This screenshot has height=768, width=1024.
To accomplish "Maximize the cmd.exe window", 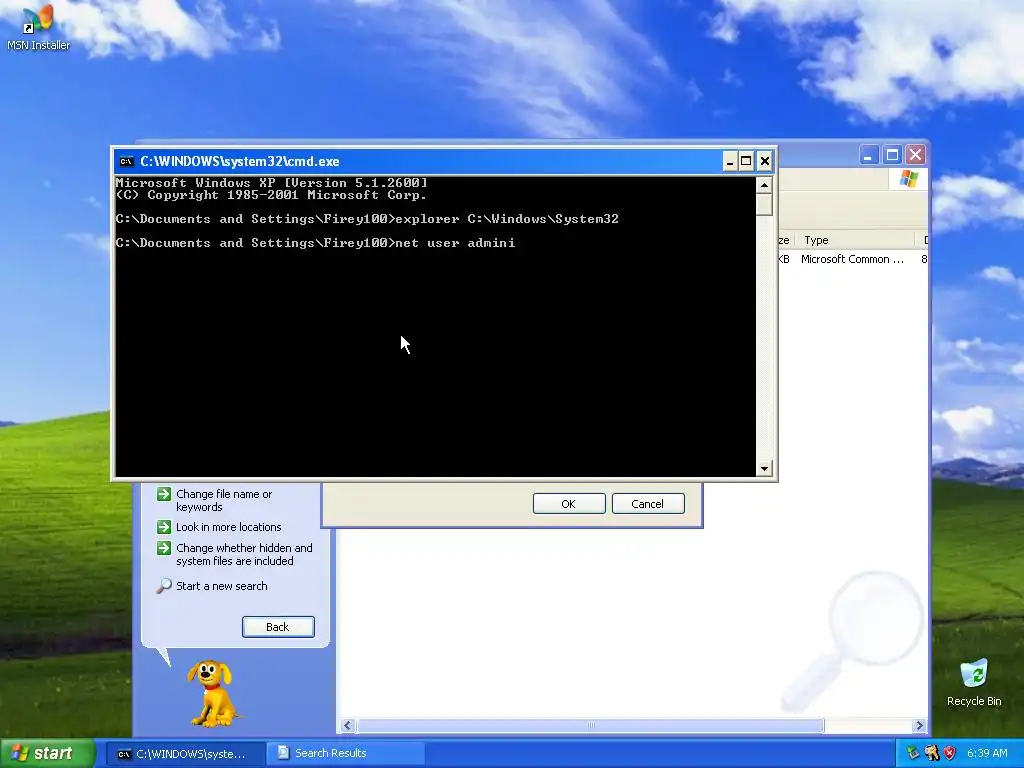I will (x=746, y=161).
